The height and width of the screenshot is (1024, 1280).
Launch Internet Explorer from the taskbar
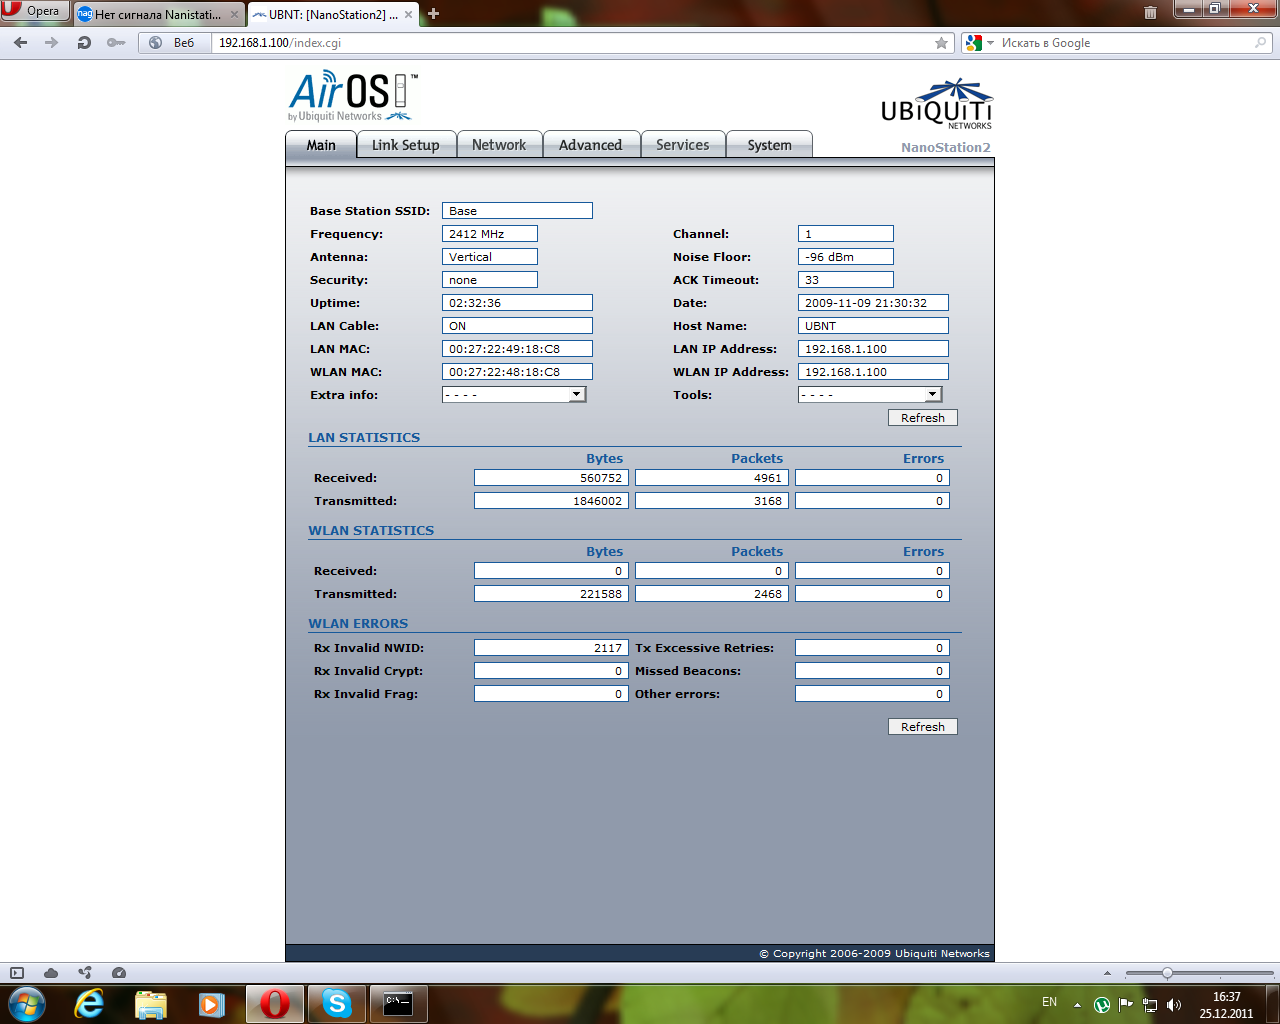[90, 1004]
